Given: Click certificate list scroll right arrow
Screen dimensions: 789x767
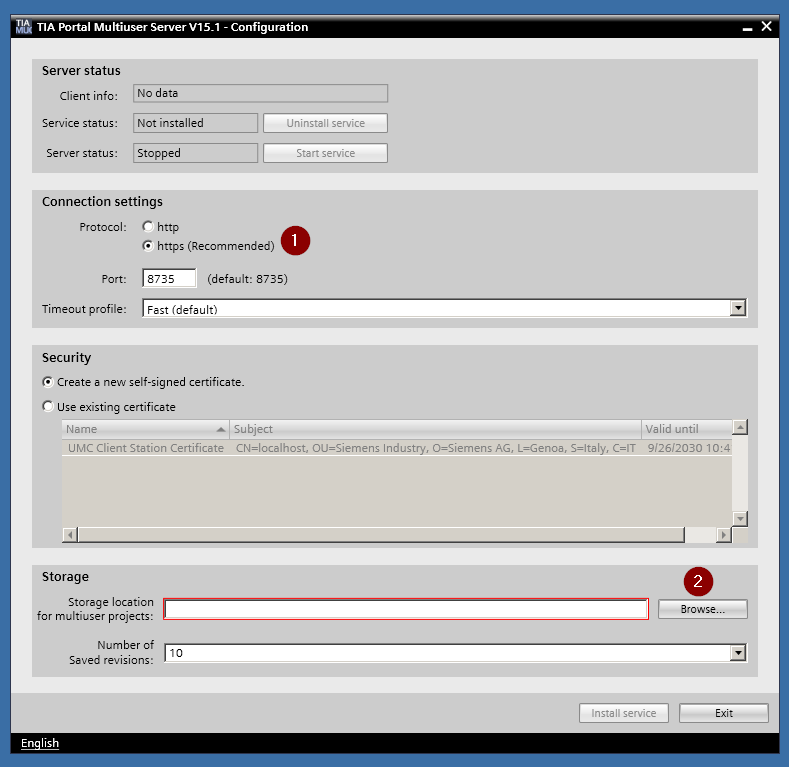Looking at the screenshot, I should point(724,534).
